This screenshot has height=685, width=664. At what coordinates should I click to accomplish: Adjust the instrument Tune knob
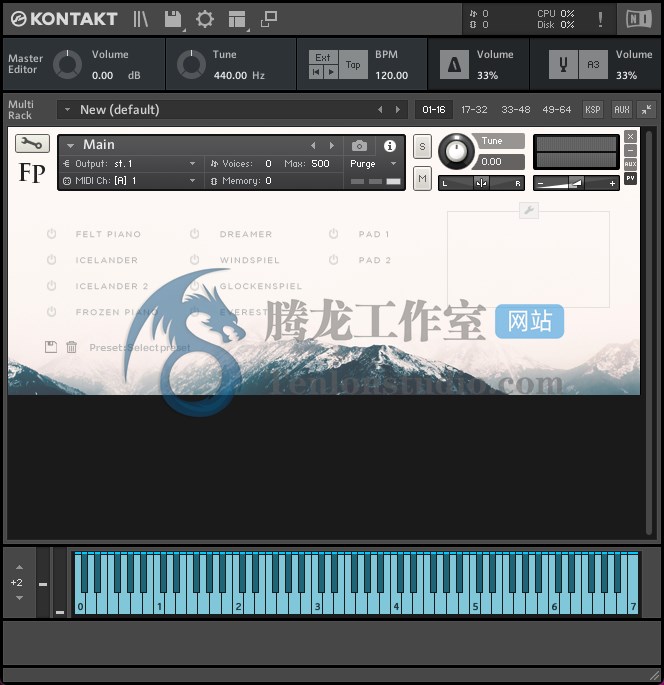click(456, 152)
